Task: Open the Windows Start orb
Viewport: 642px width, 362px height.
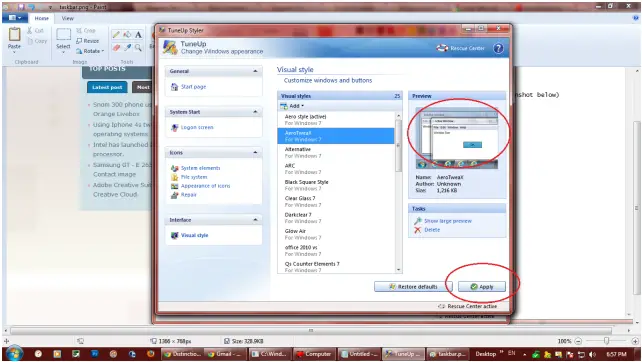Action: pyautogui.click(x=14, y=354)
